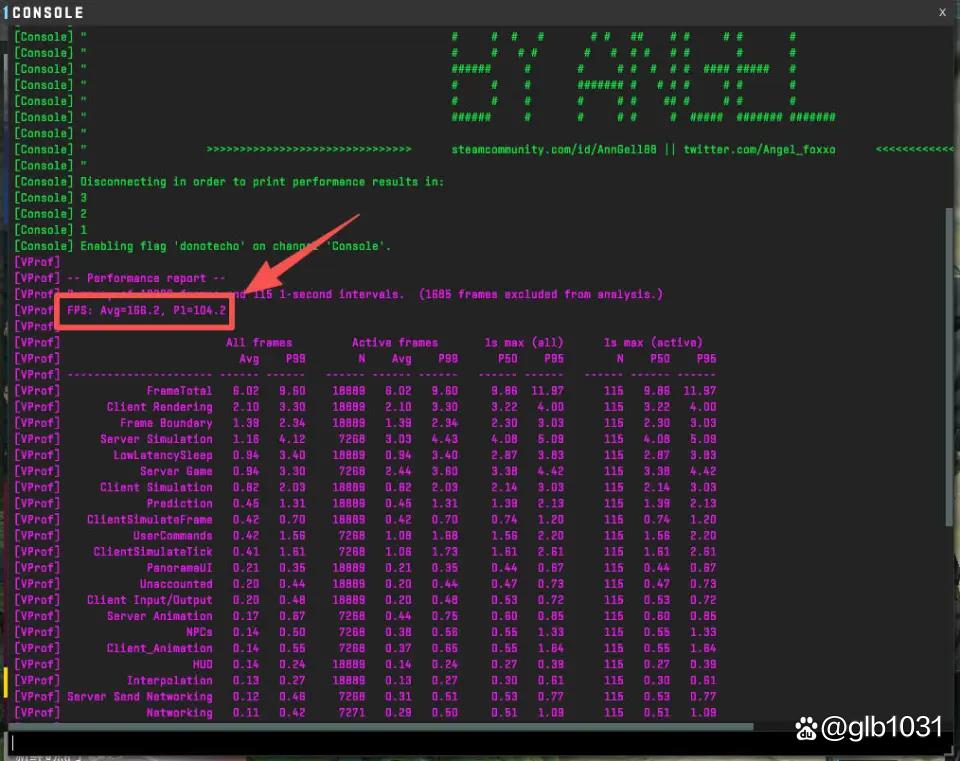The image size is (960, 761).
Task: Select the HUD row label
Action: (202, 664)
